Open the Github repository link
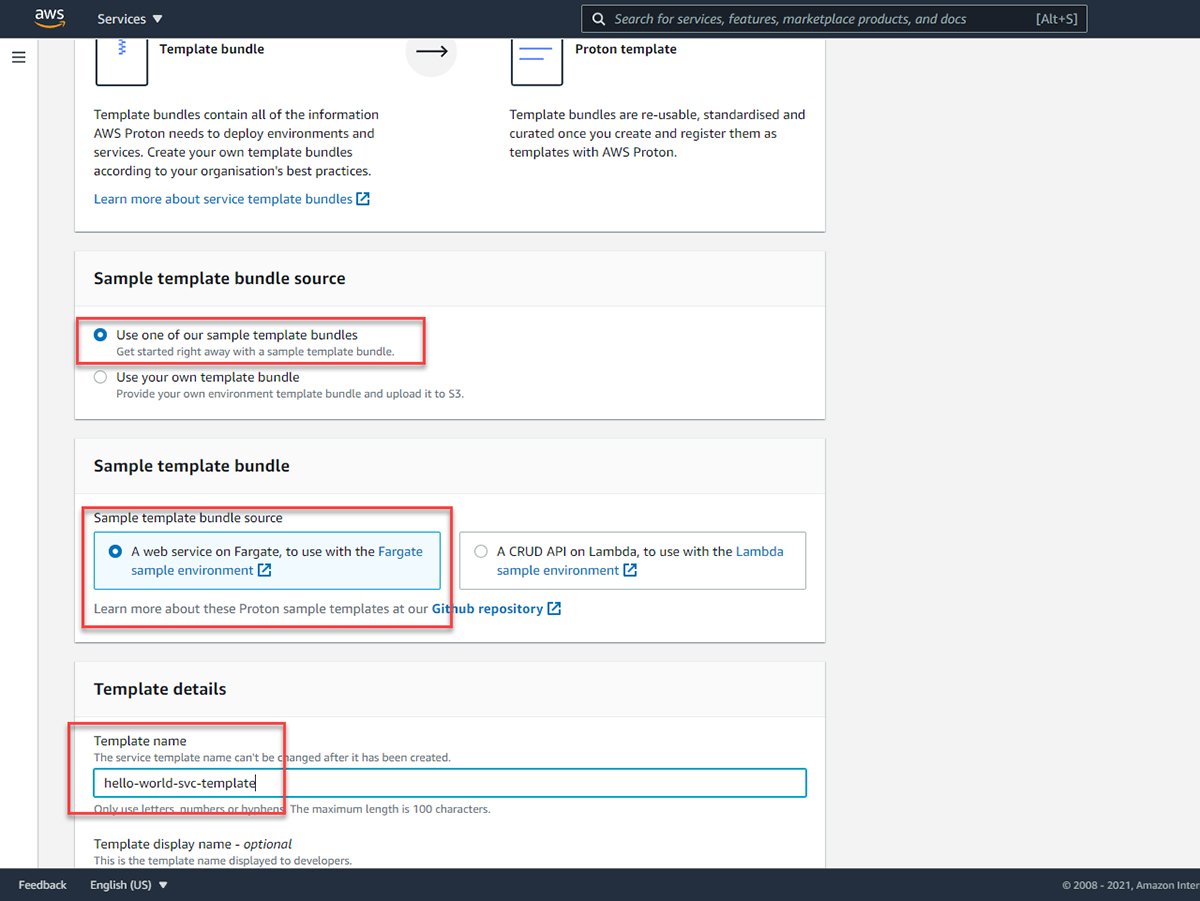The image size is (1200, 901). (x=487, y=608)
